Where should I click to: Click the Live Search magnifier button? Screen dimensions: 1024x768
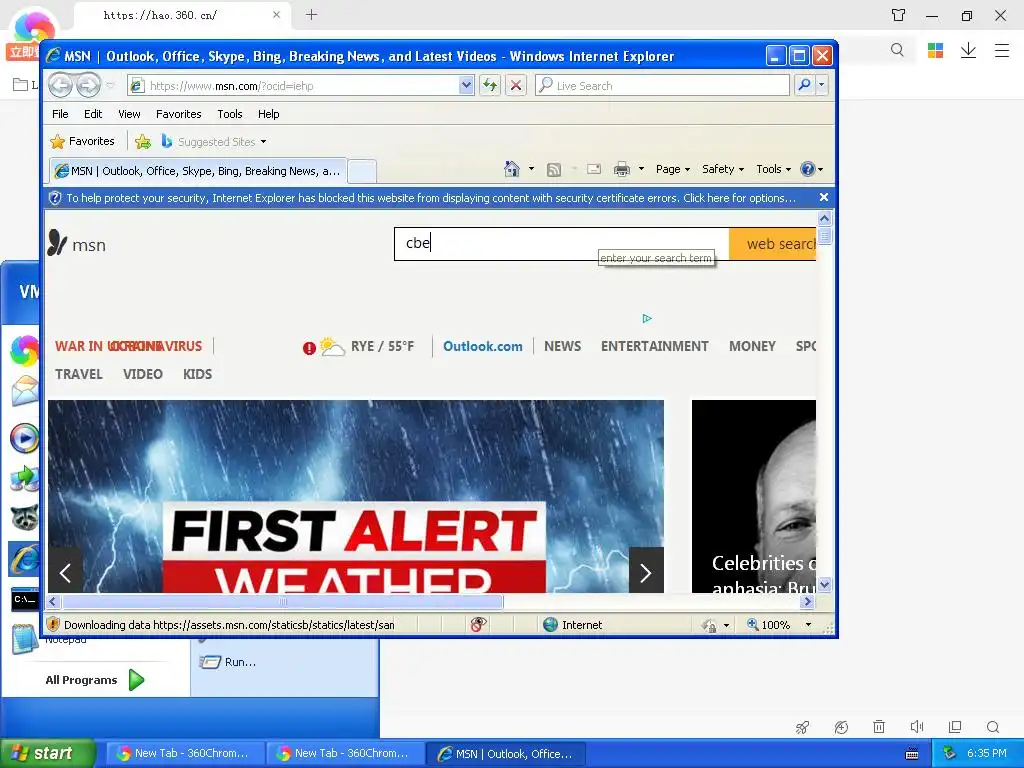coord(805,85)
